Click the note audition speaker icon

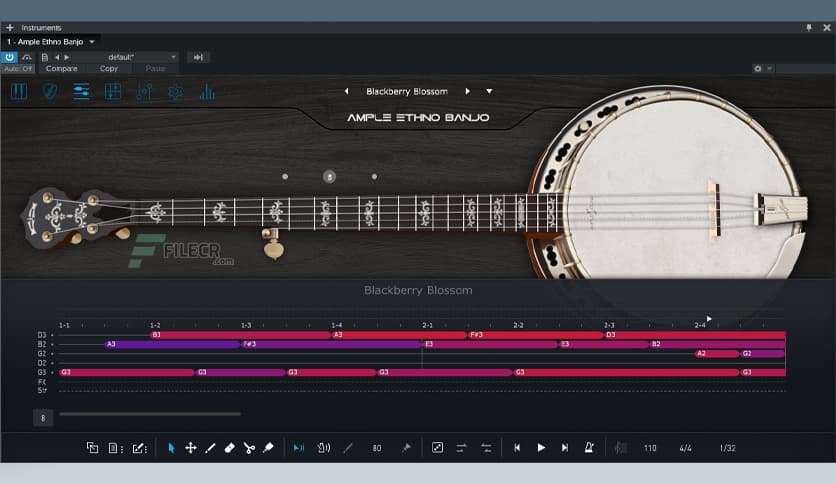coord(324,448)
